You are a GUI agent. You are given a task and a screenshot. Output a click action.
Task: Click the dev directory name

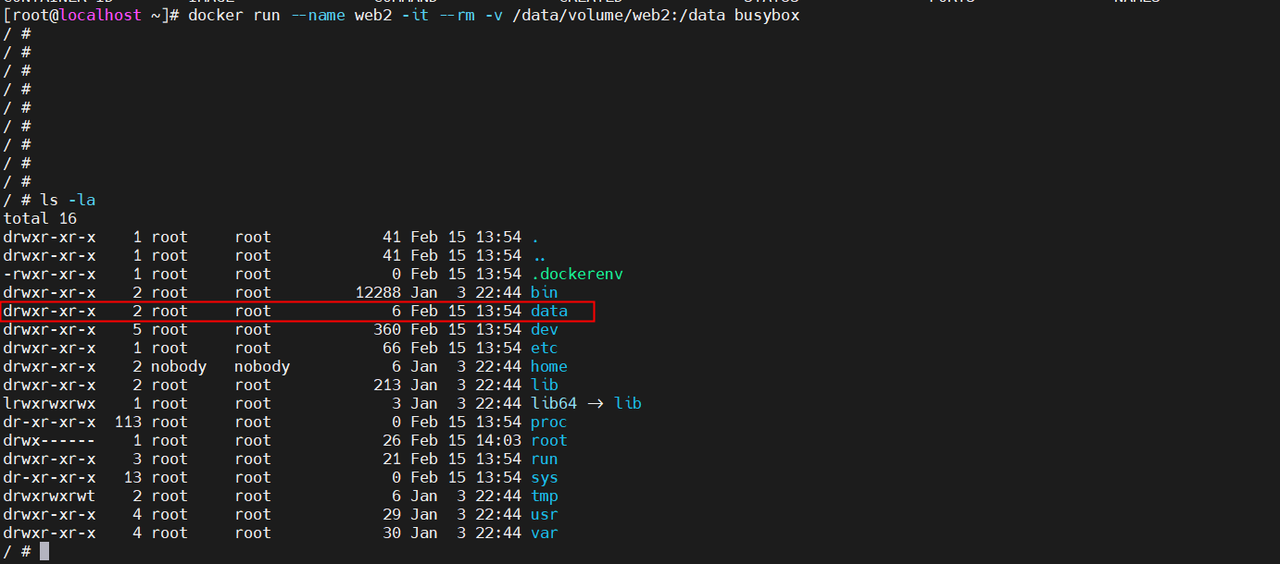coord(544,330)
